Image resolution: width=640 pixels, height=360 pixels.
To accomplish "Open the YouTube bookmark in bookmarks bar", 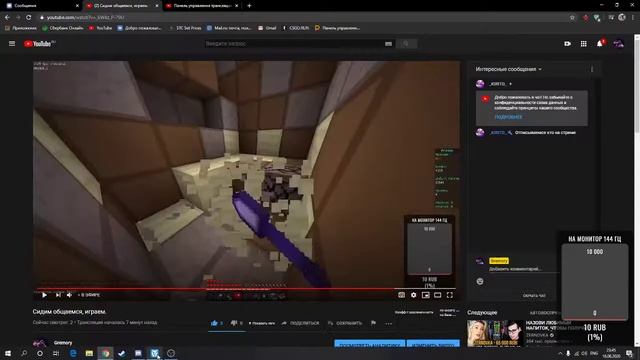I will pyautogui.click(x=100, y=28).
